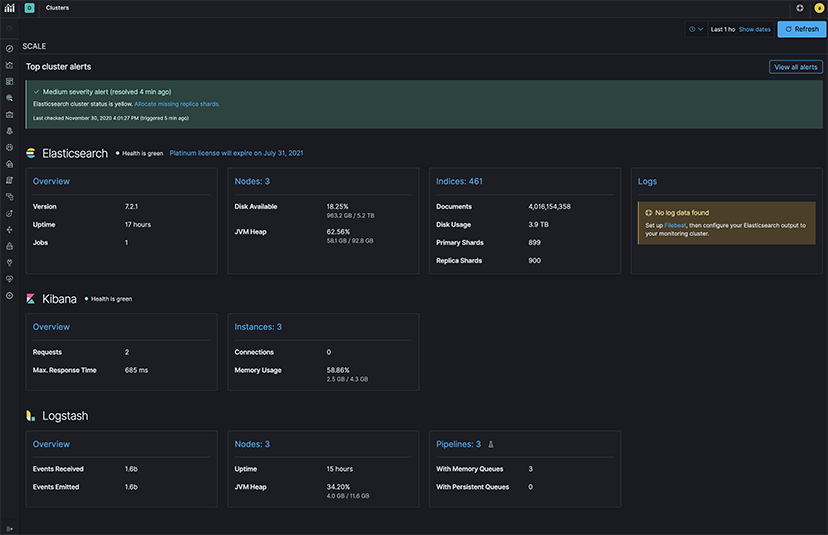The width and height of the screenshot is (828, 535).
Task: Click the briefcase icon in the sidebar
Action: [10, 115]
